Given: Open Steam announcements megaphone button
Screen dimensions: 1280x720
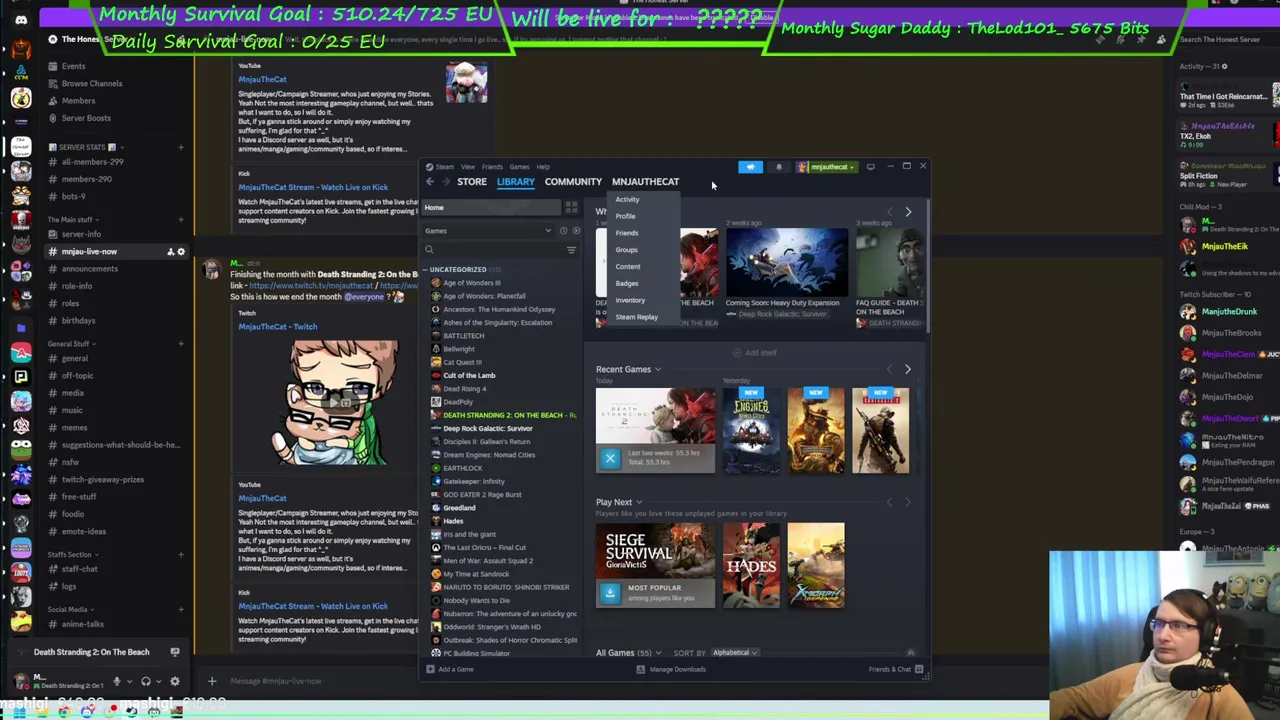Looking at the screenshot, I should [x=750, y=167].
